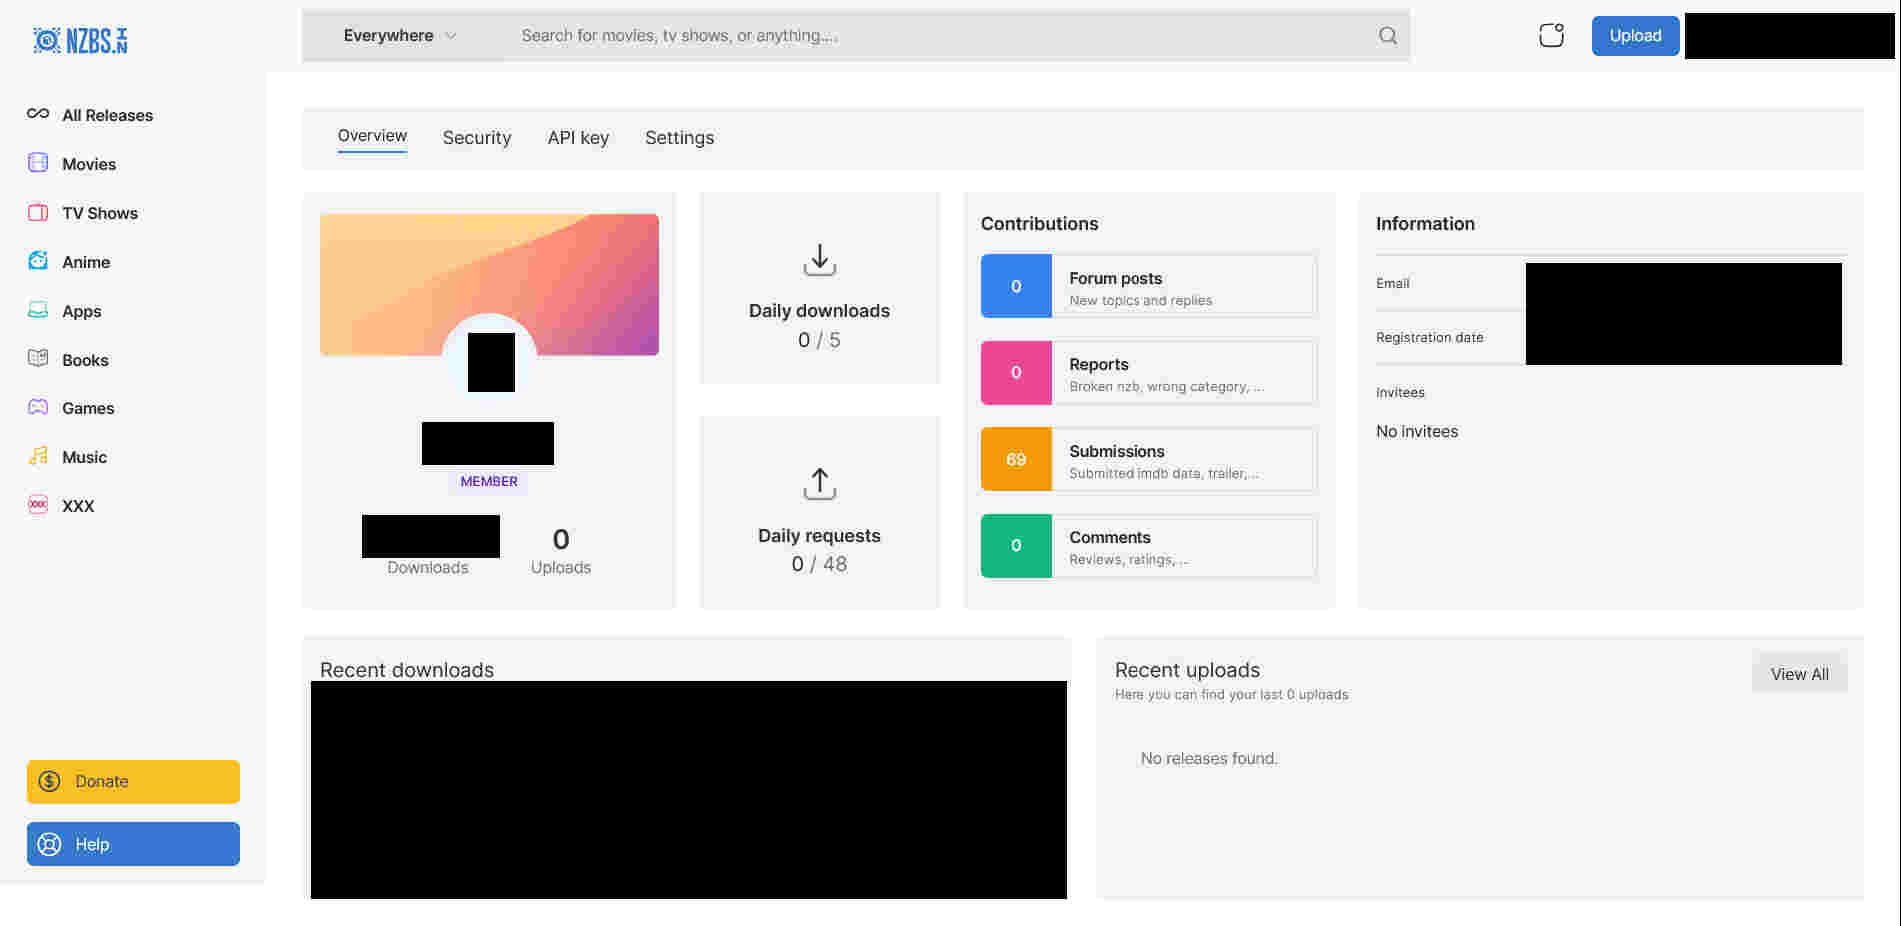Screen dimensions: 1901x926
Task: Click the Apps laptop icon
Action: pyautogui.click(x=38, y=310)
